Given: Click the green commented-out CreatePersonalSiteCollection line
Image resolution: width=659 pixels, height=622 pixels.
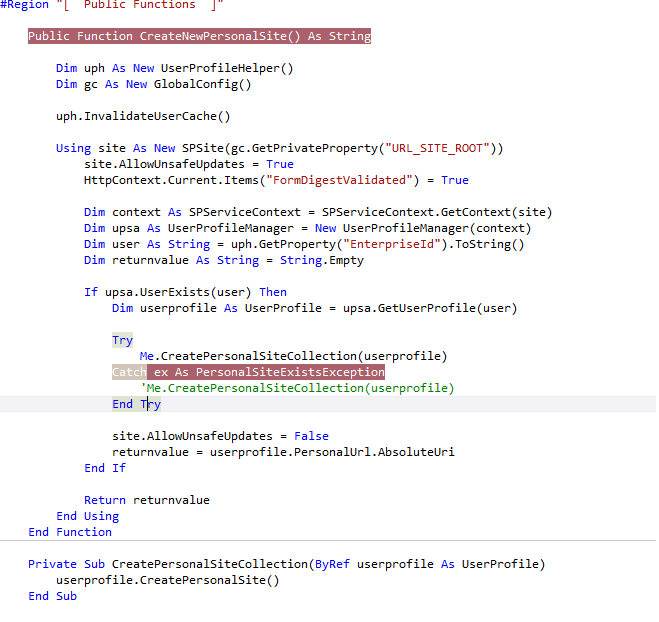Looking at the screenshot, I should (297, 388).
